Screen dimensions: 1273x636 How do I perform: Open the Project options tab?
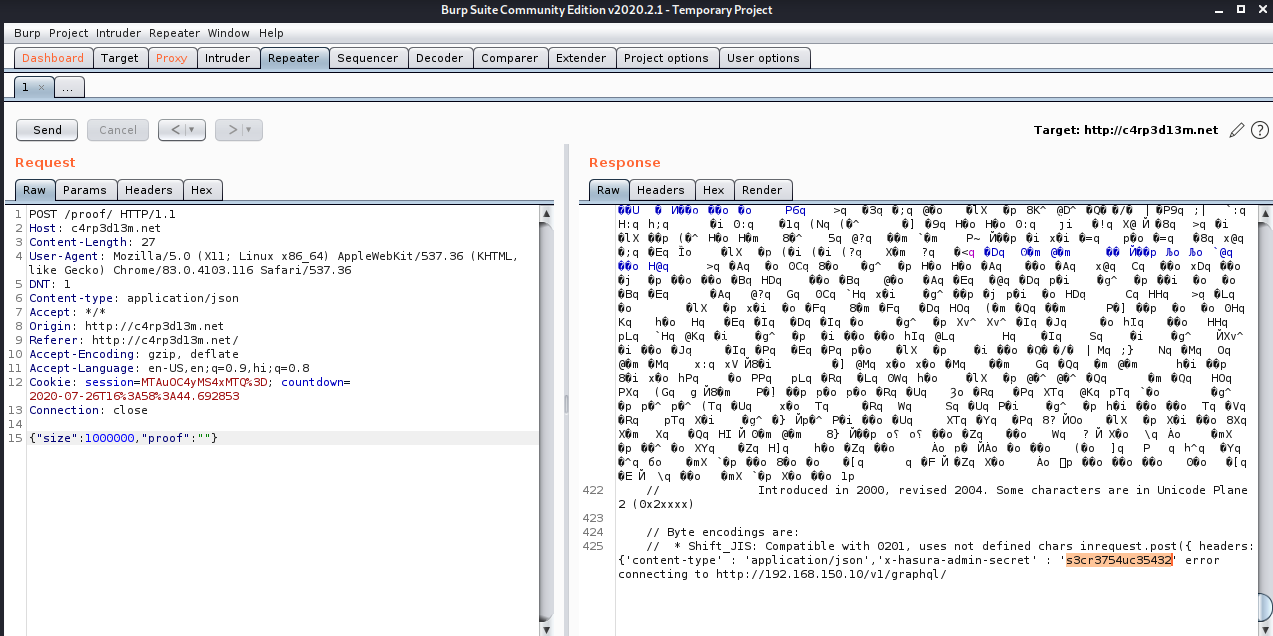coord(666,58)
